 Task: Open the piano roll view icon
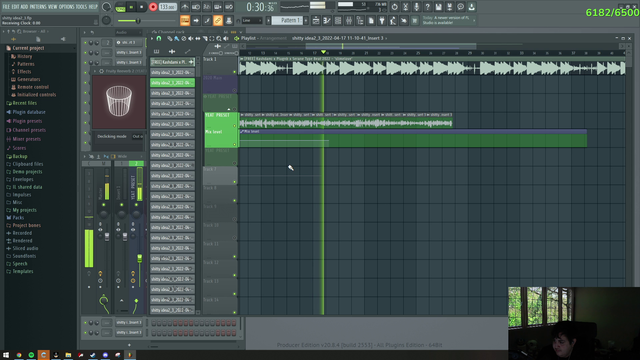(327, 20)
